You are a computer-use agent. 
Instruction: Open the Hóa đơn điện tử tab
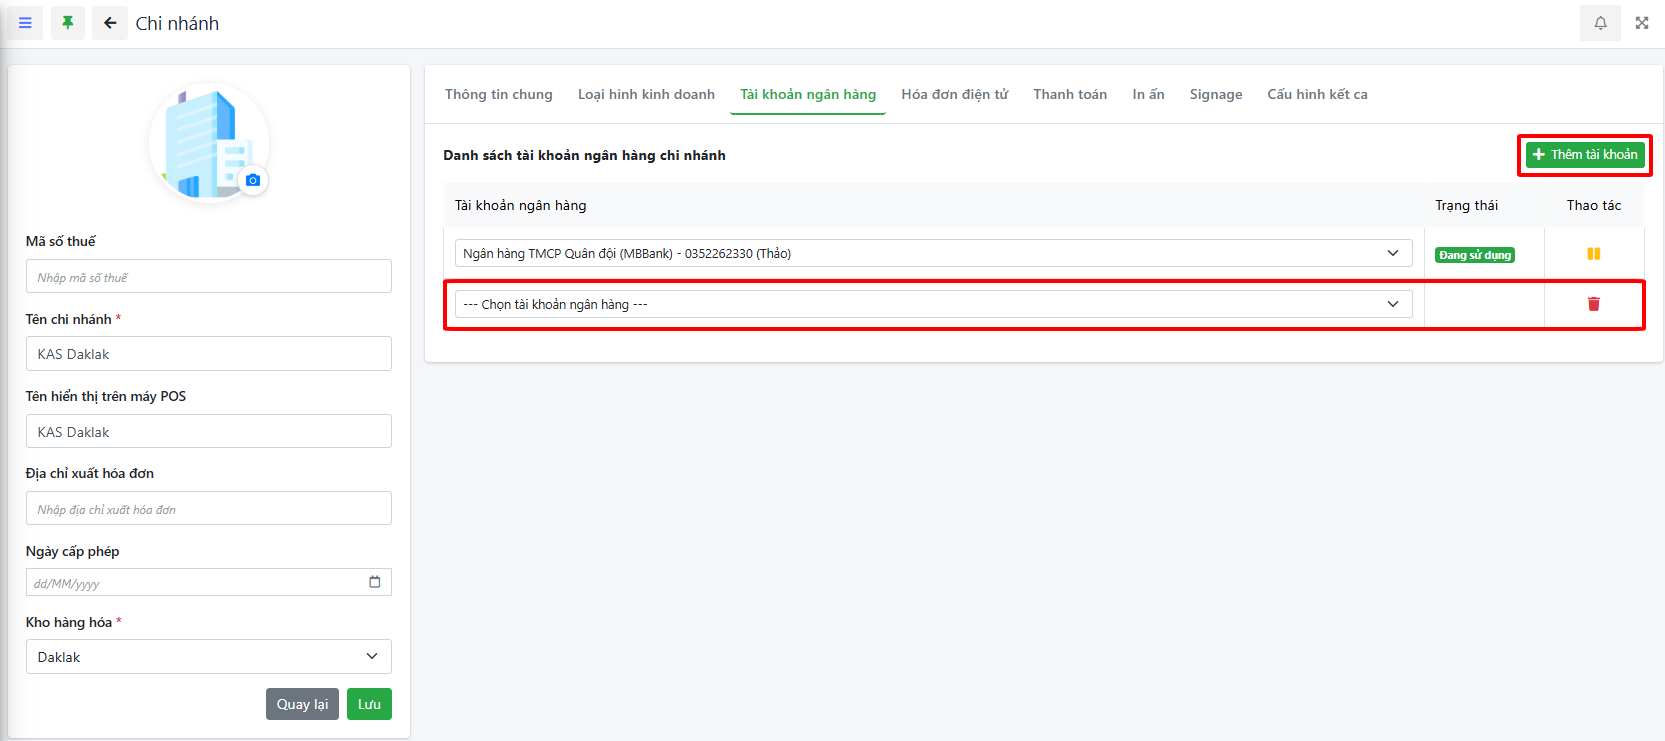coord(954,94)
